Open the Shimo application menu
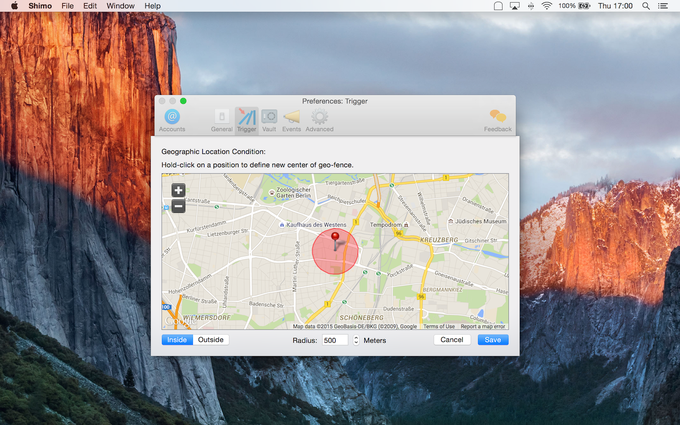The height and width of the screenshot is (425, 680). [x=40, y=6]
